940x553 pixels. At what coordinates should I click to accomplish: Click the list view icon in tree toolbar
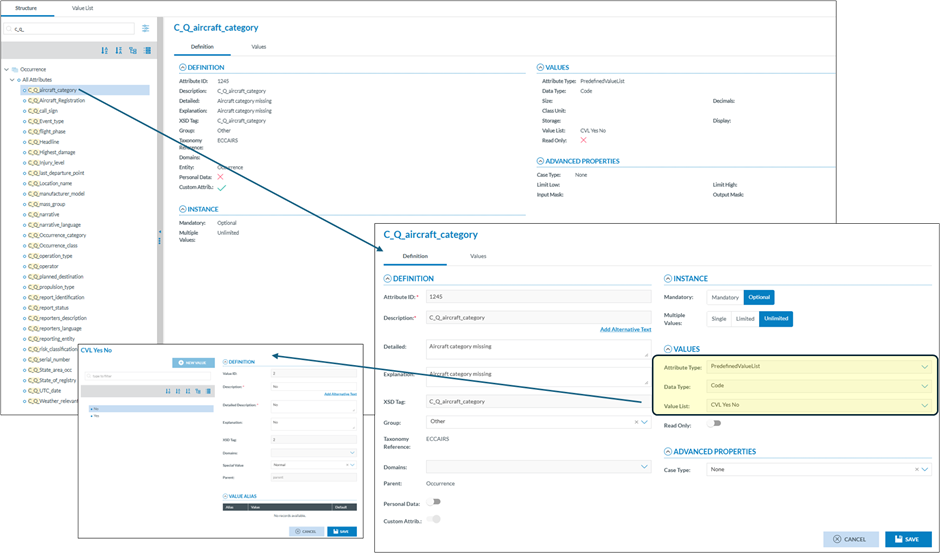tap(148, 50)
